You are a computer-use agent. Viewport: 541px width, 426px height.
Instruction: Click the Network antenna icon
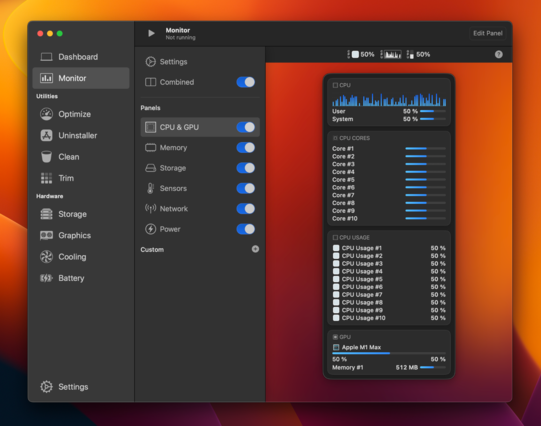tap(150, 208)
